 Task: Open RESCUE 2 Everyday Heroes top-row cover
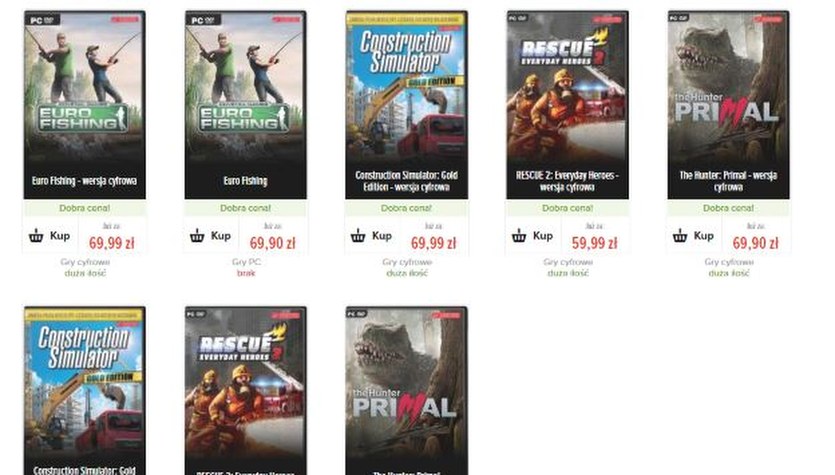point(567,105)
